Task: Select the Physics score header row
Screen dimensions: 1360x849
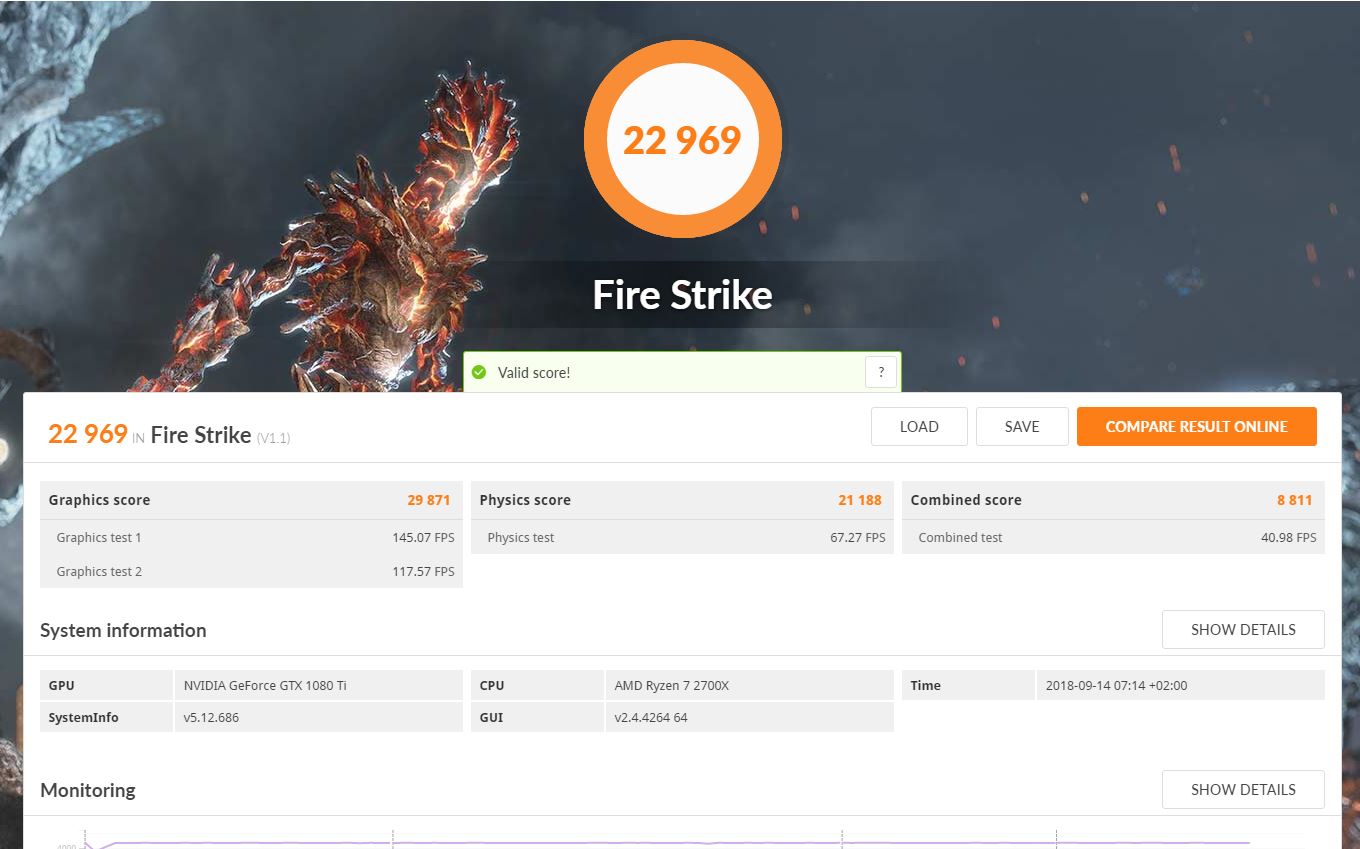Action: pos(681,500)
